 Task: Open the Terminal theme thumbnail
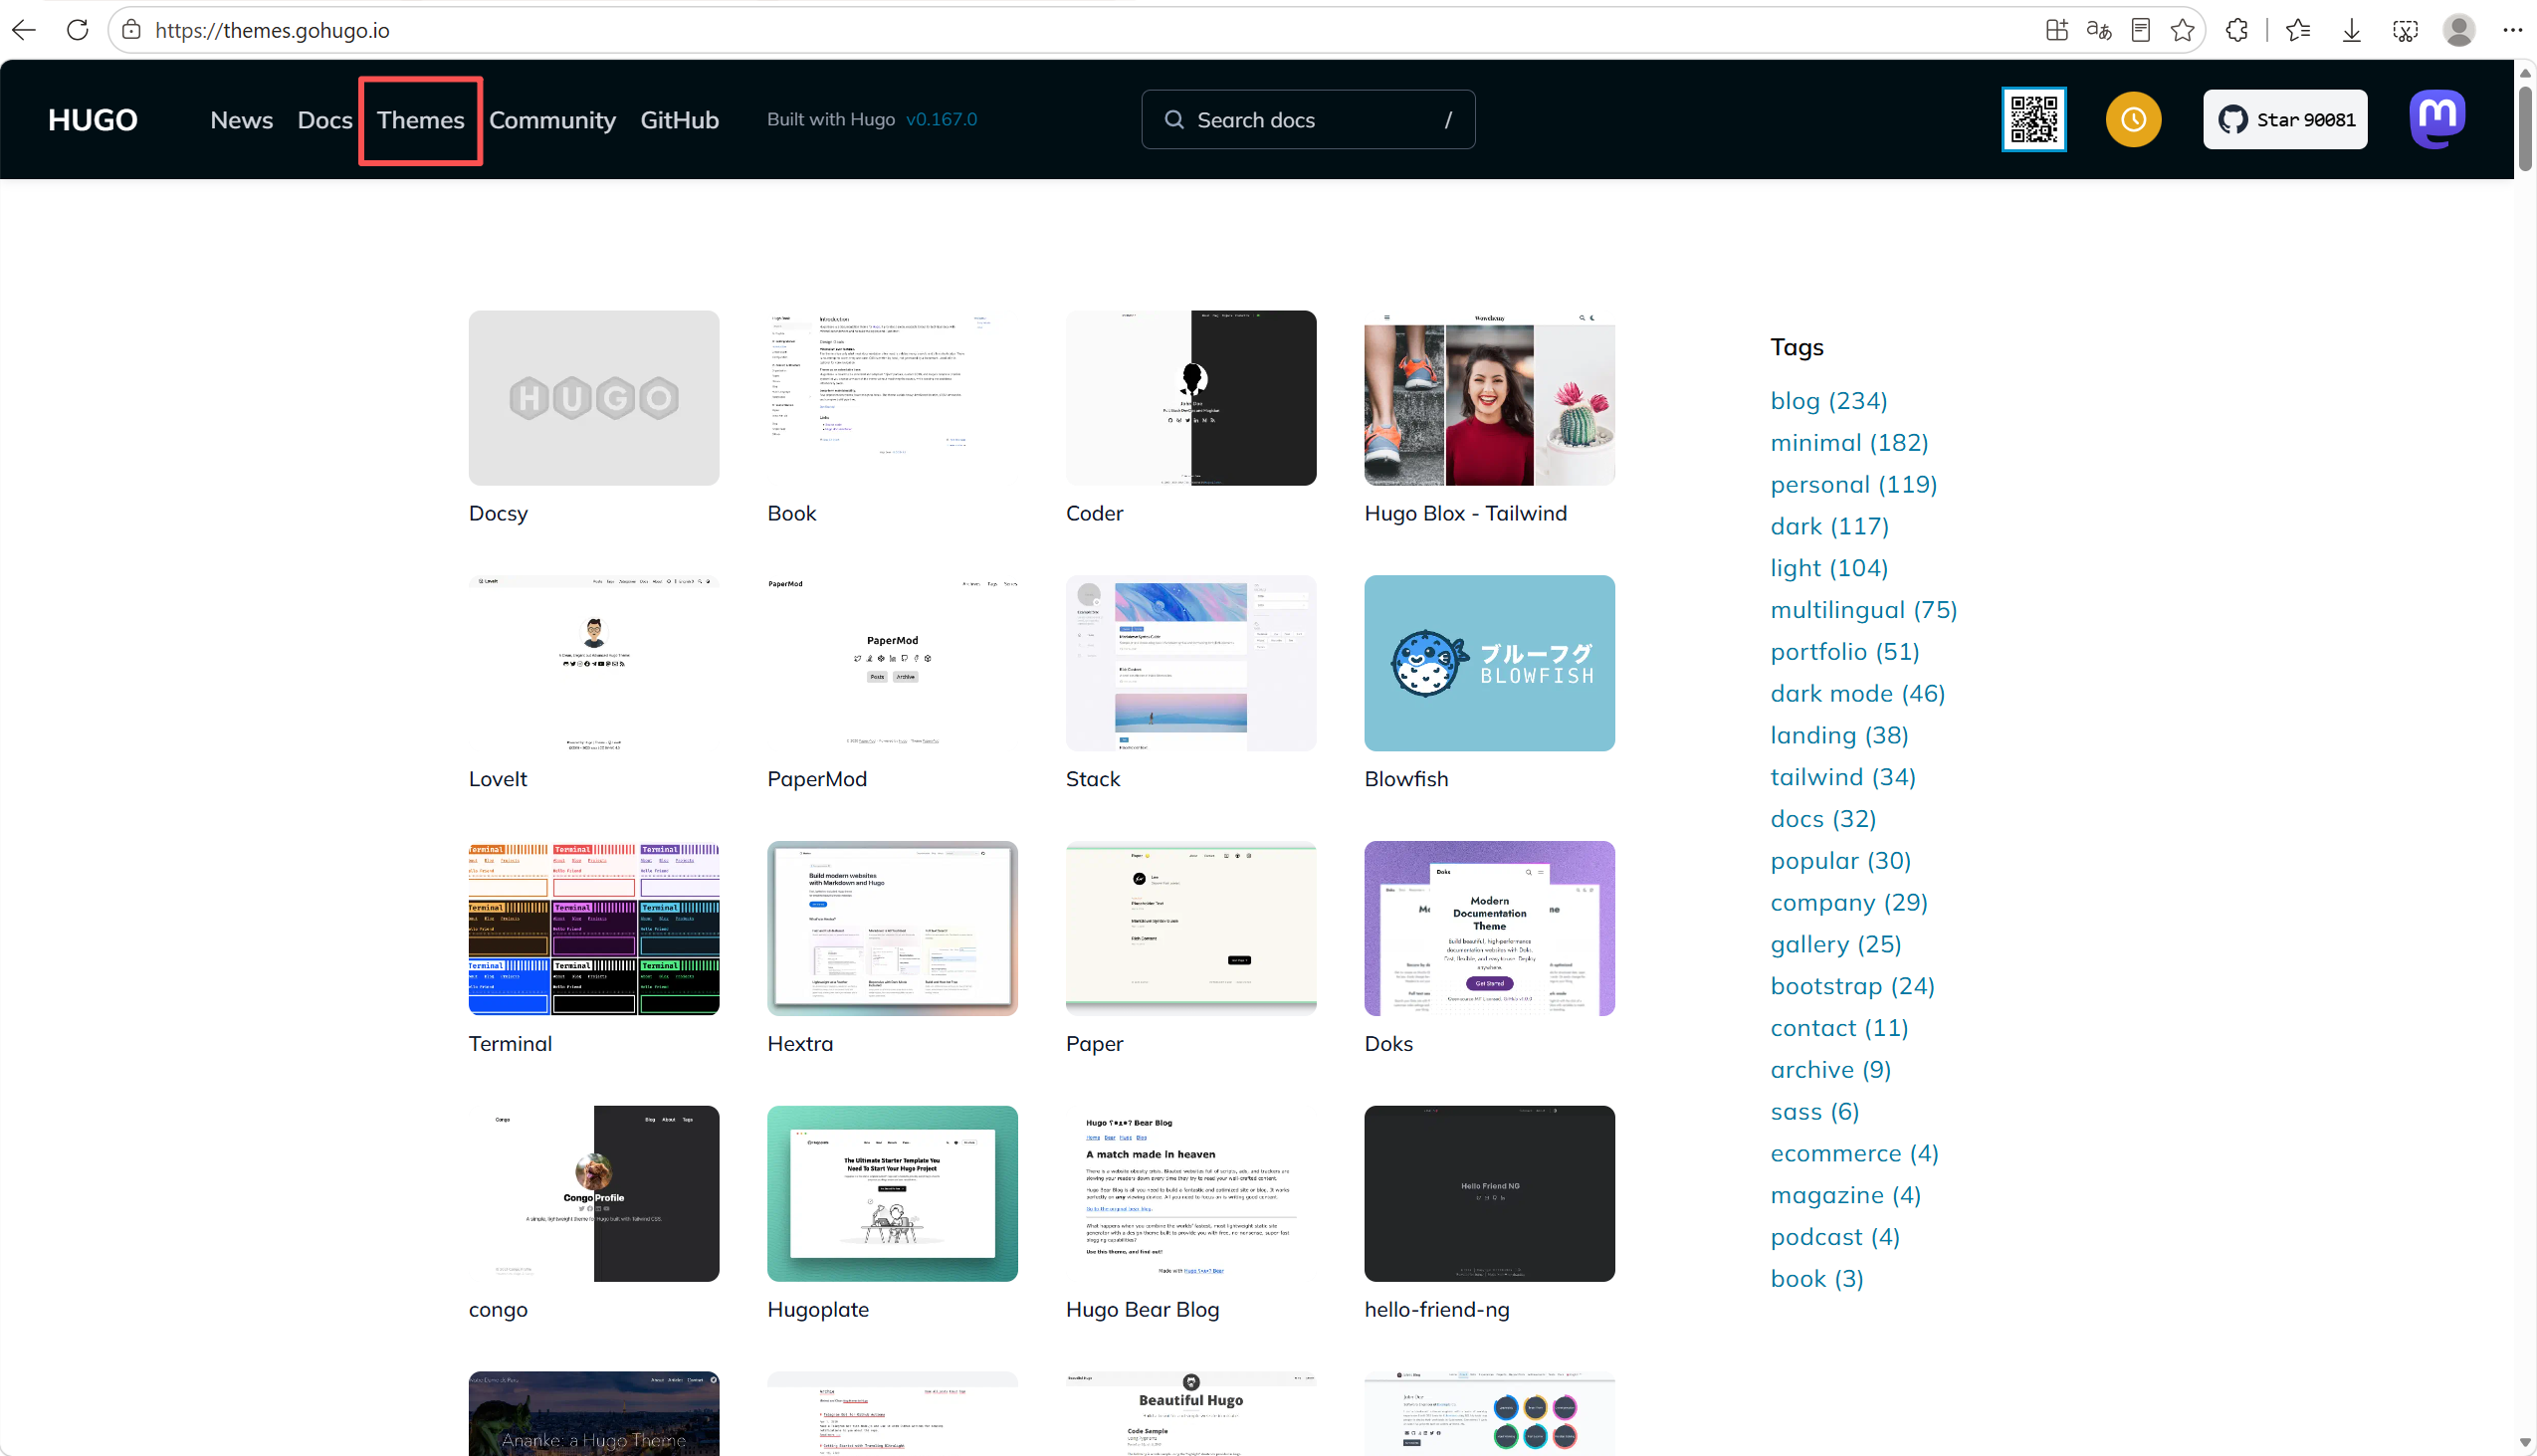click(x=594, y=928)
